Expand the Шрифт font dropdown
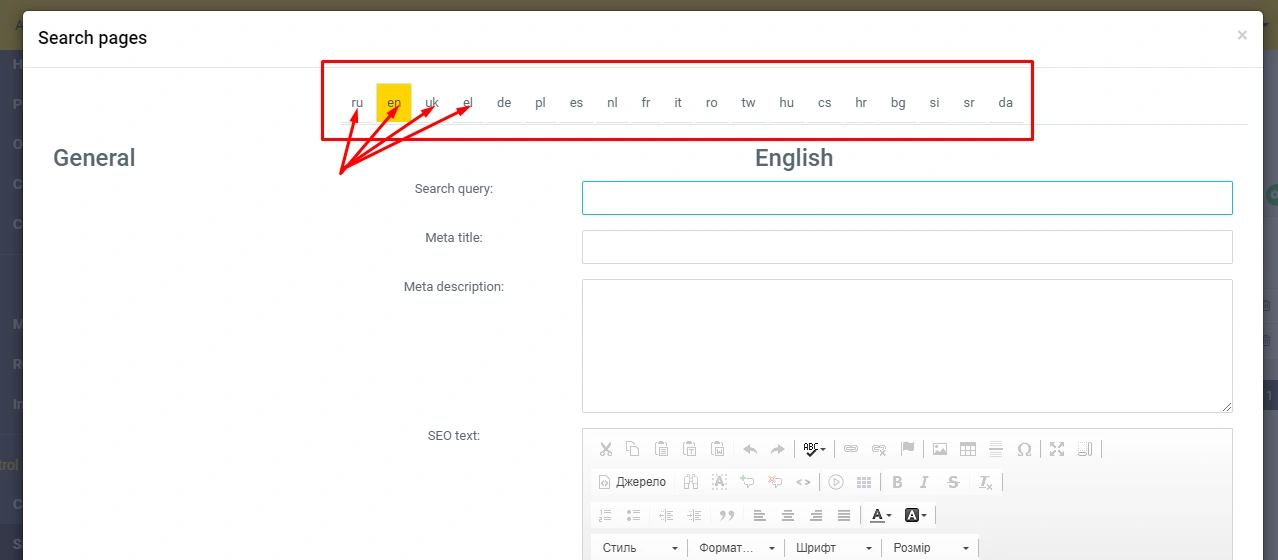This screenshot has width=1278, height=560. click(831, 548)
